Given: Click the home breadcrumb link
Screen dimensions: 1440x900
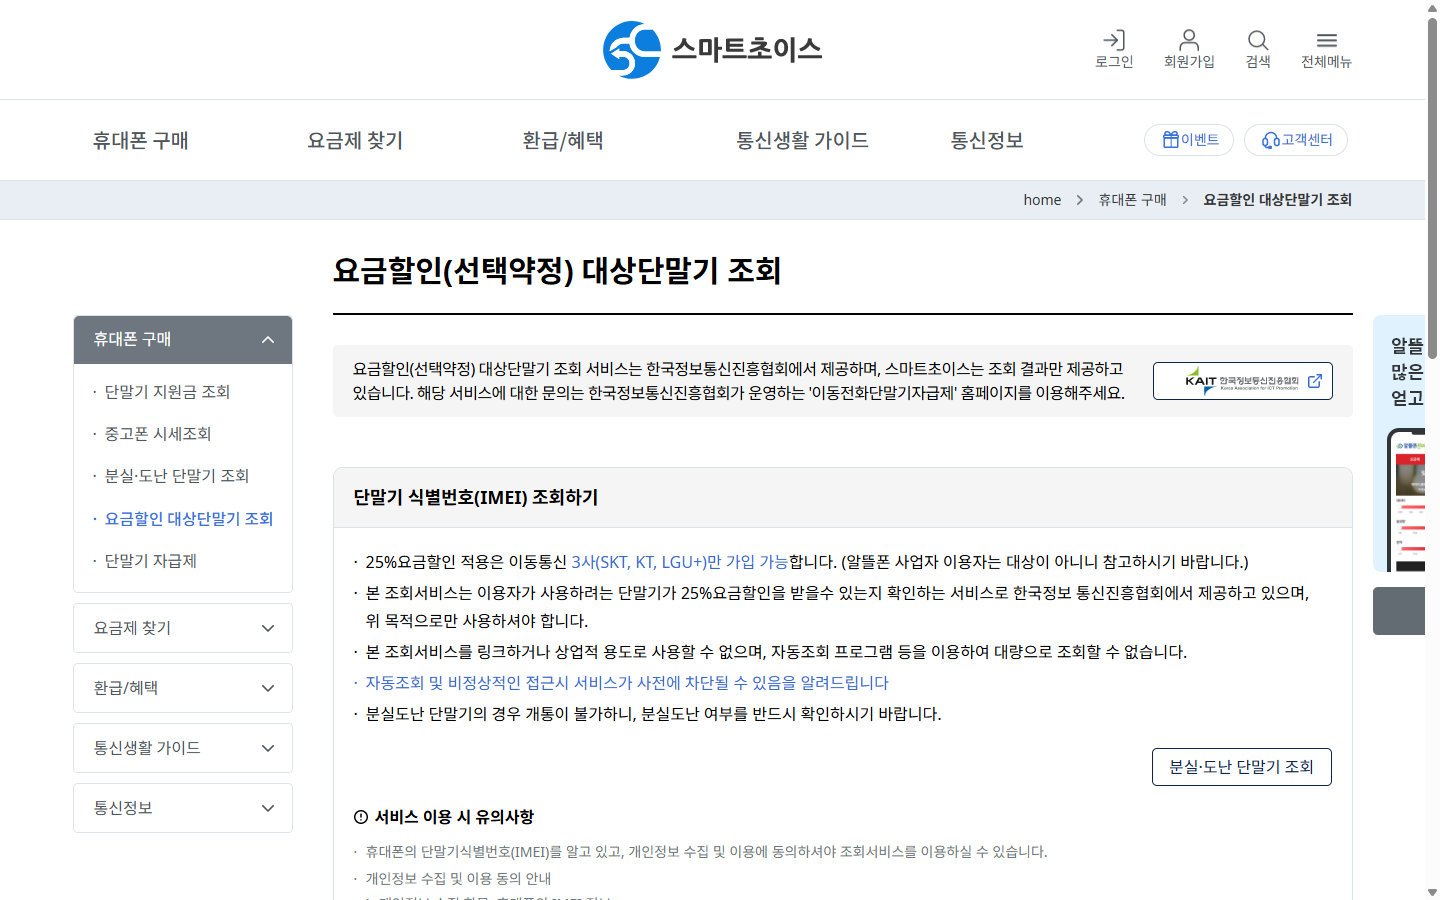Looking at the screenshot, I should pos(1042,200).
